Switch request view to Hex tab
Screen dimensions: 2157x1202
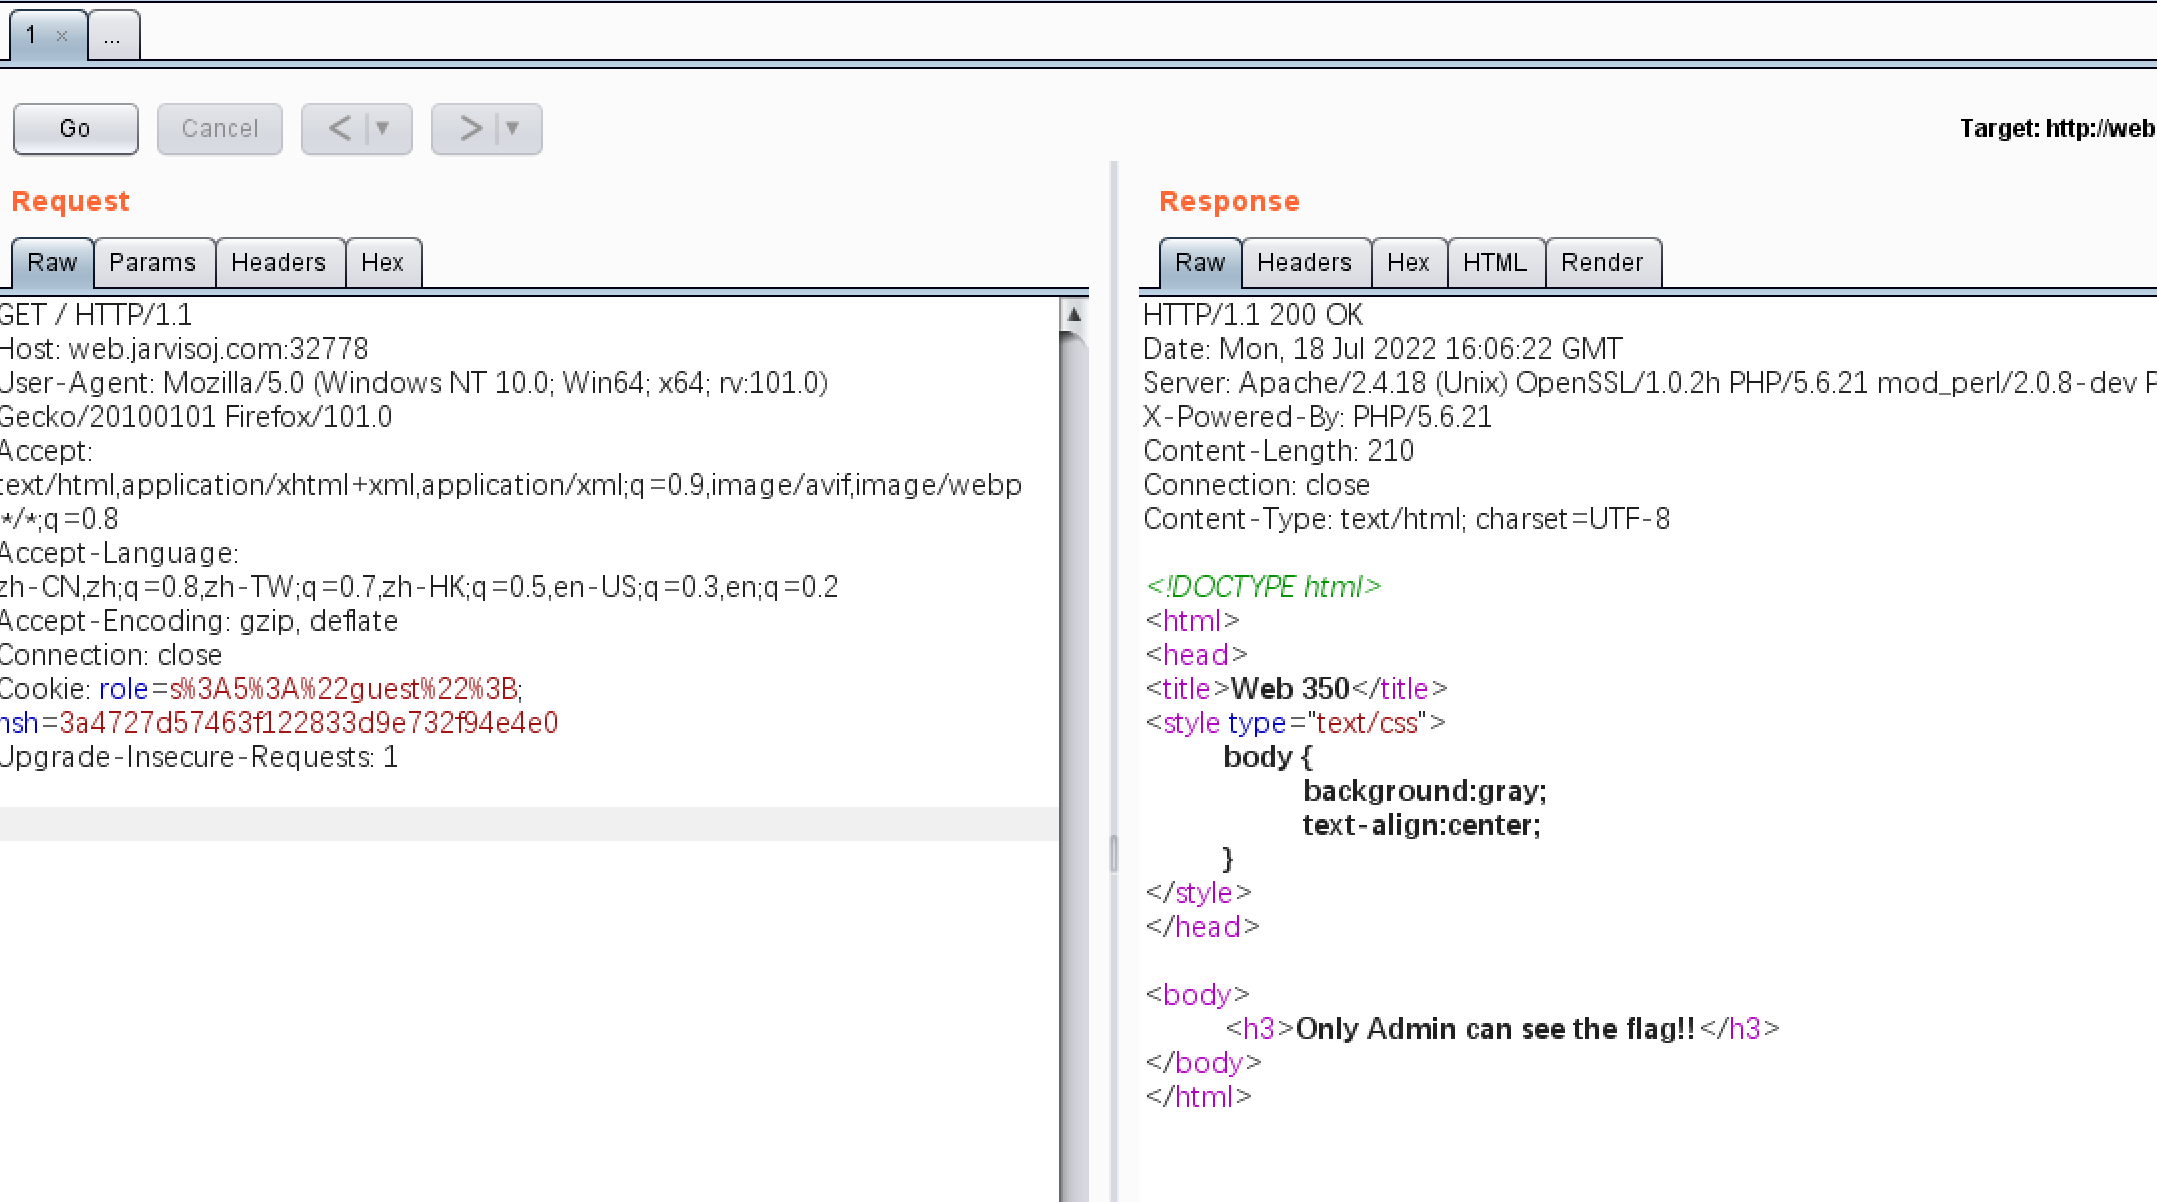pos(382,263)
